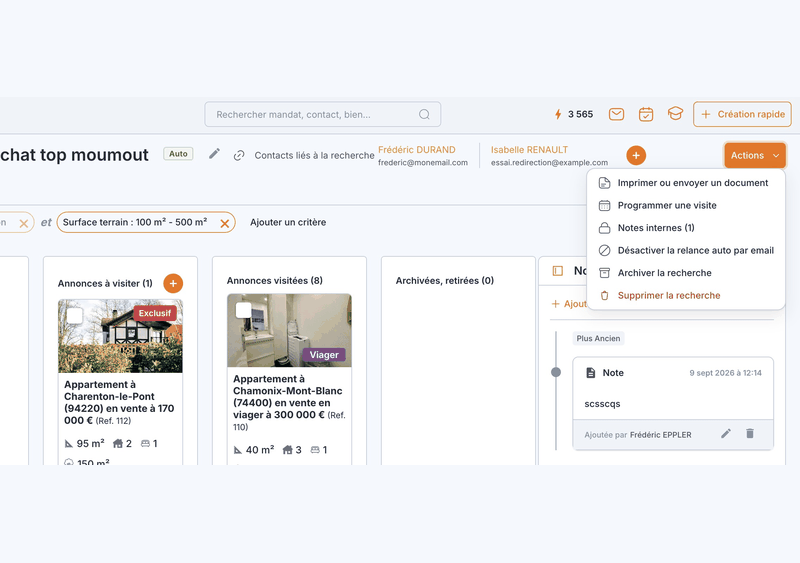This screenshot has width=800, height=563.
Task: Click the Annonces à visiter (1) heading
Action: click(x=105, y=283)
